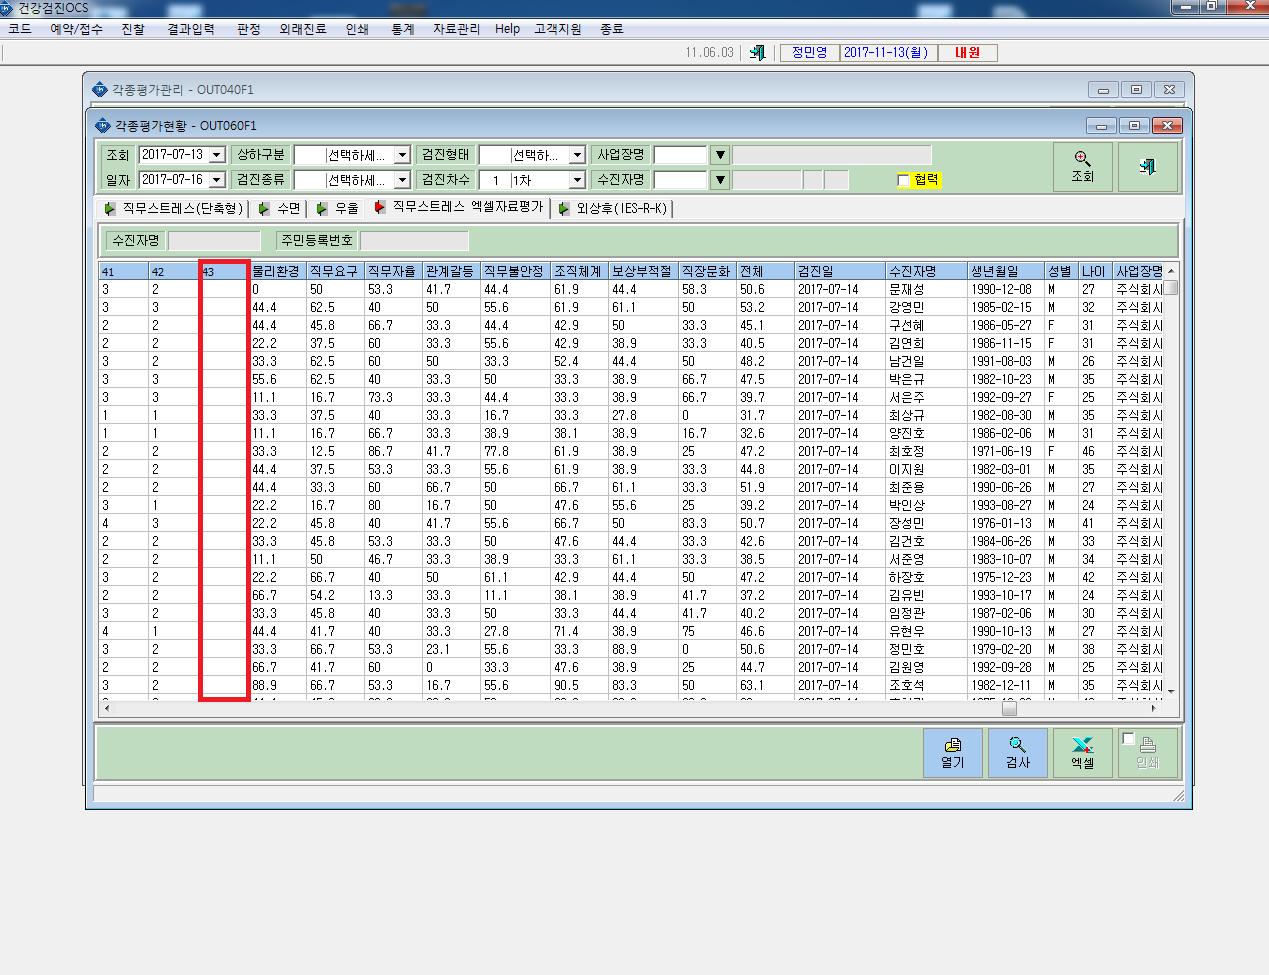Select the 외상후(IES-R-K) tab

[613, 208]
